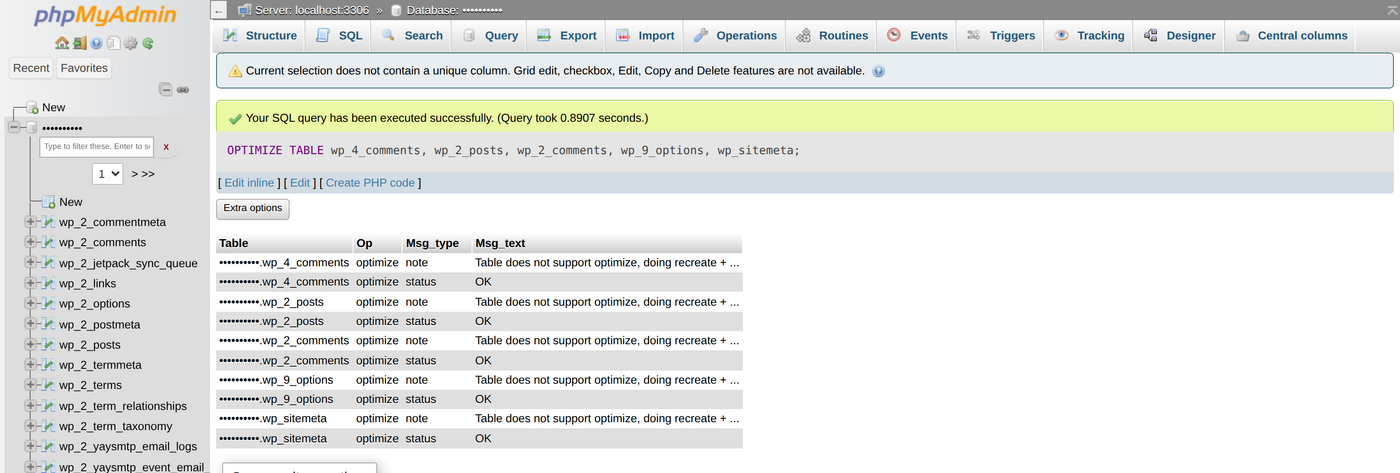Click the Recent button
This screenshot has width=1400, height=473.
(31, 68)
